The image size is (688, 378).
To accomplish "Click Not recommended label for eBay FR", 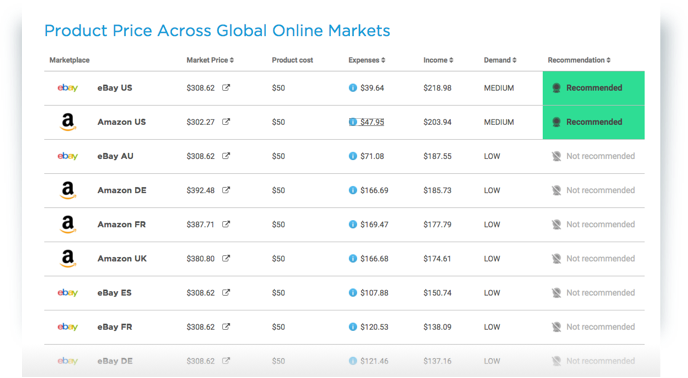I will [x=600, y=327].
